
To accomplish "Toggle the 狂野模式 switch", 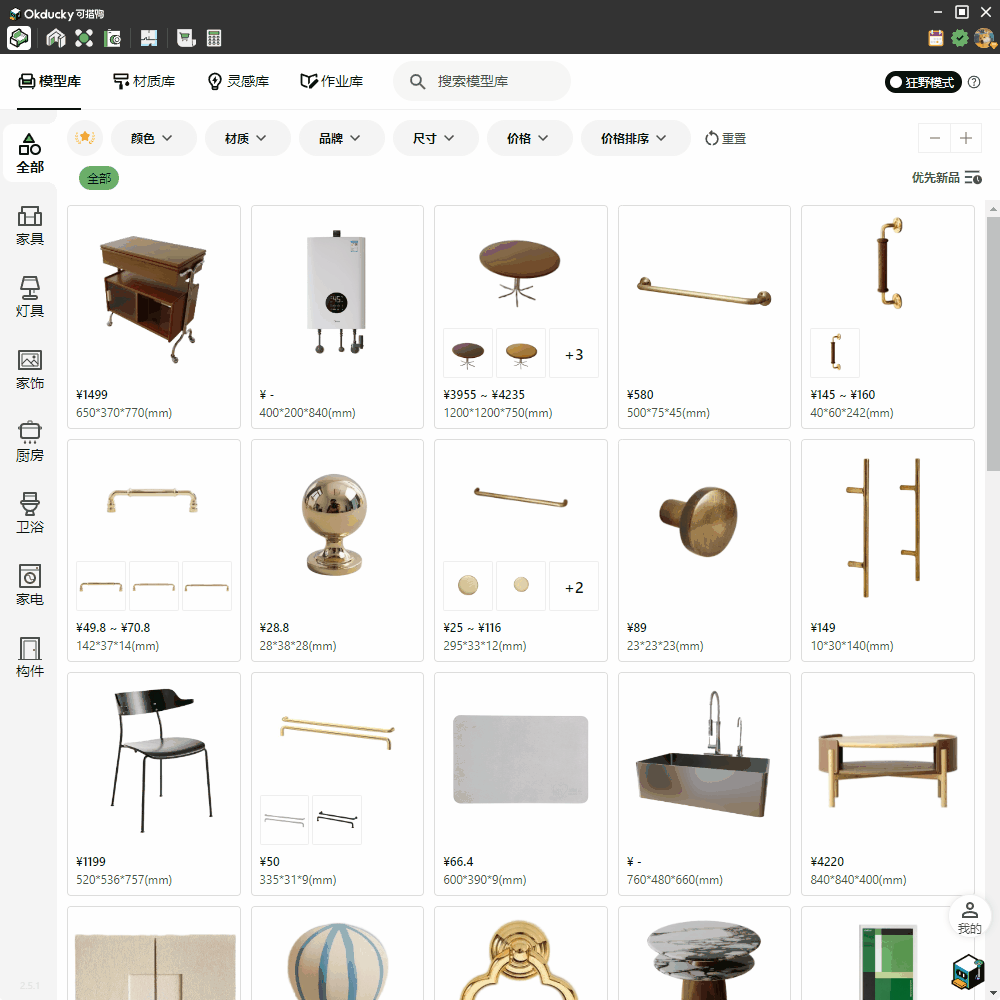I will [922, 82].
